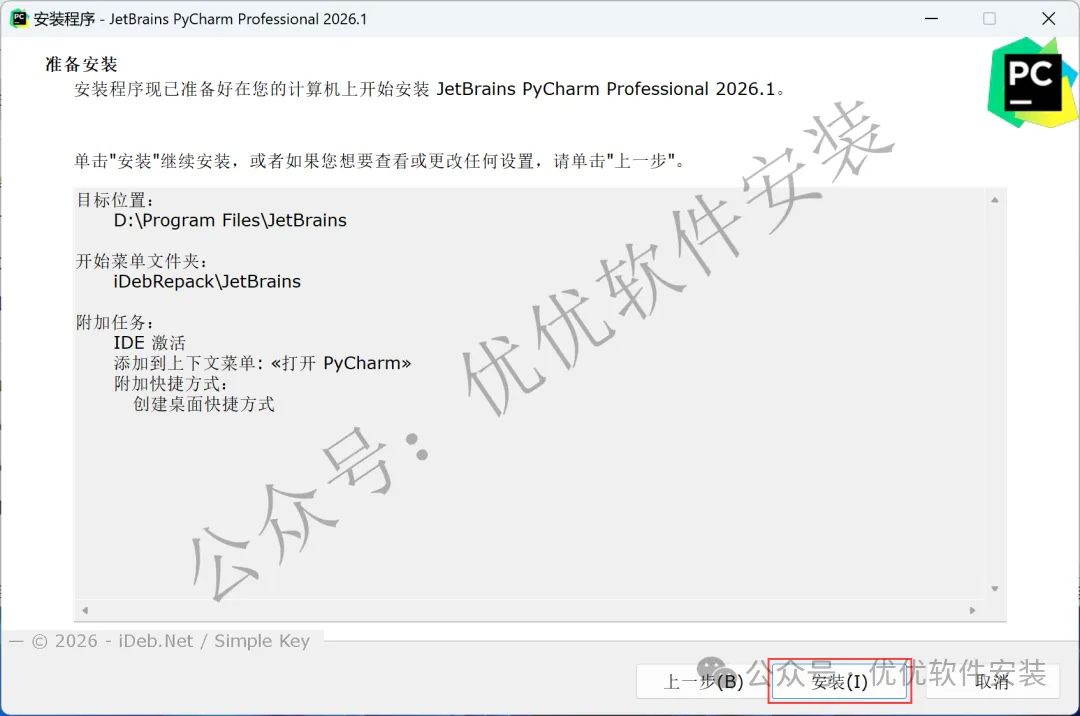Viewport: 1080px width, 716px height.
Task: Click 创建桌面快捷方式 line
Action: click(204, 404)
